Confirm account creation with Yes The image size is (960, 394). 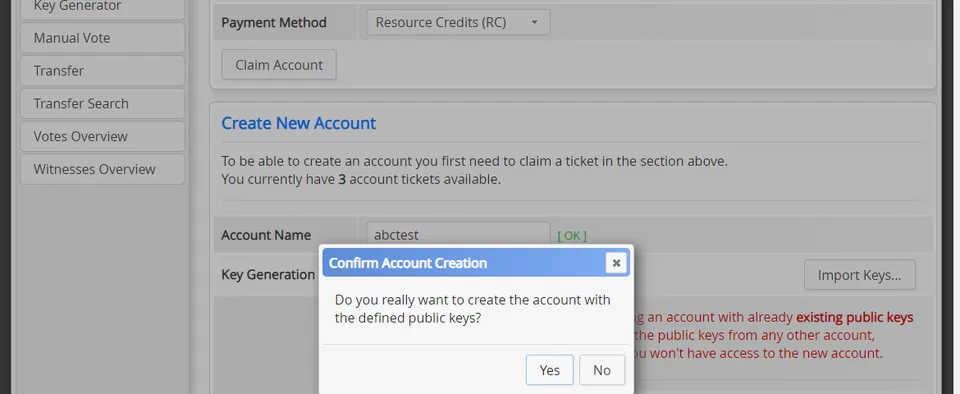pyautogui.click(x=549, y=370)
